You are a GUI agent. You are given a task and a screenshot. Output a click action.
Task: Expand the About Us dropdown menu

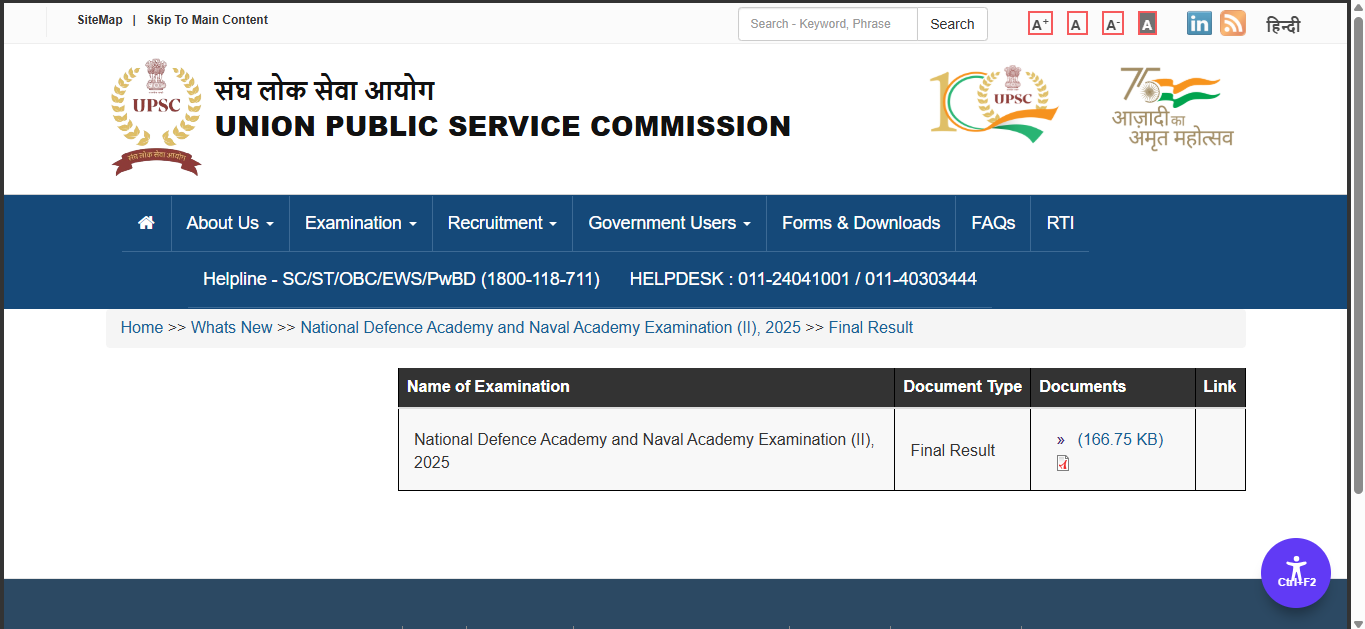pos(230,223)
